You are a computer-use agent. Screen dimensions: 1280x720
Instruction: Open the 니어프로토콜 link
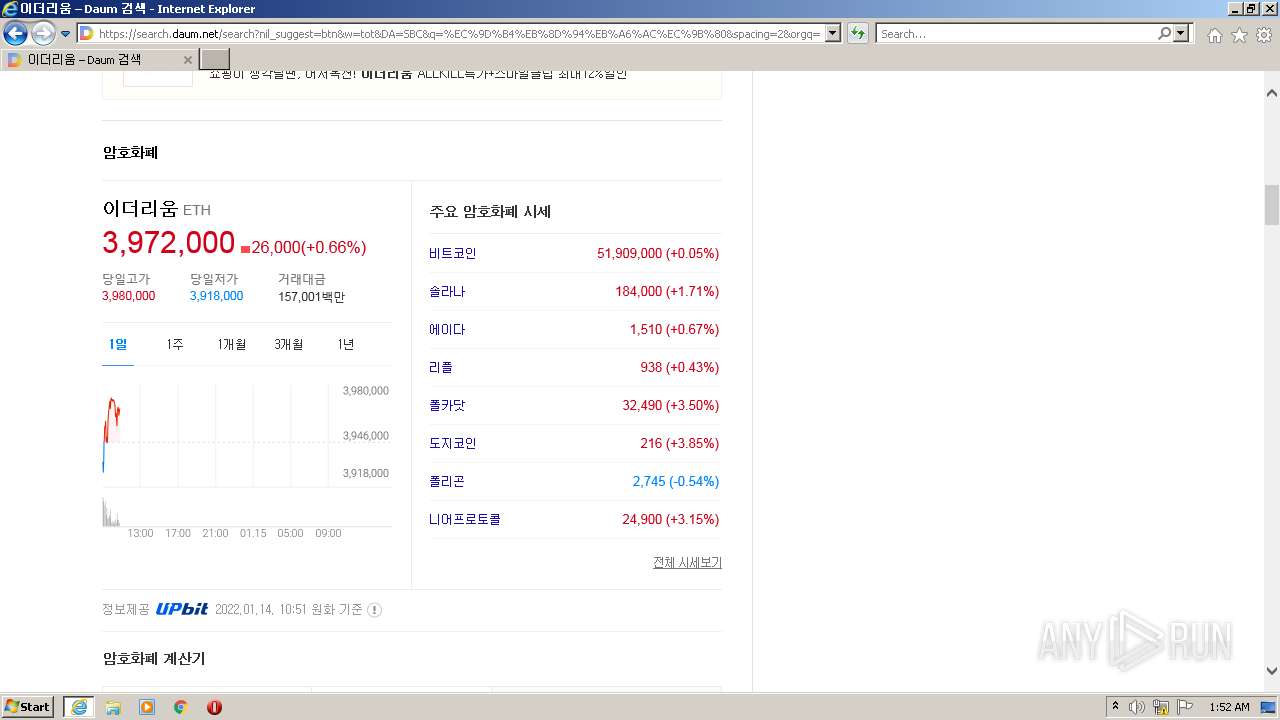coord(465,520)
